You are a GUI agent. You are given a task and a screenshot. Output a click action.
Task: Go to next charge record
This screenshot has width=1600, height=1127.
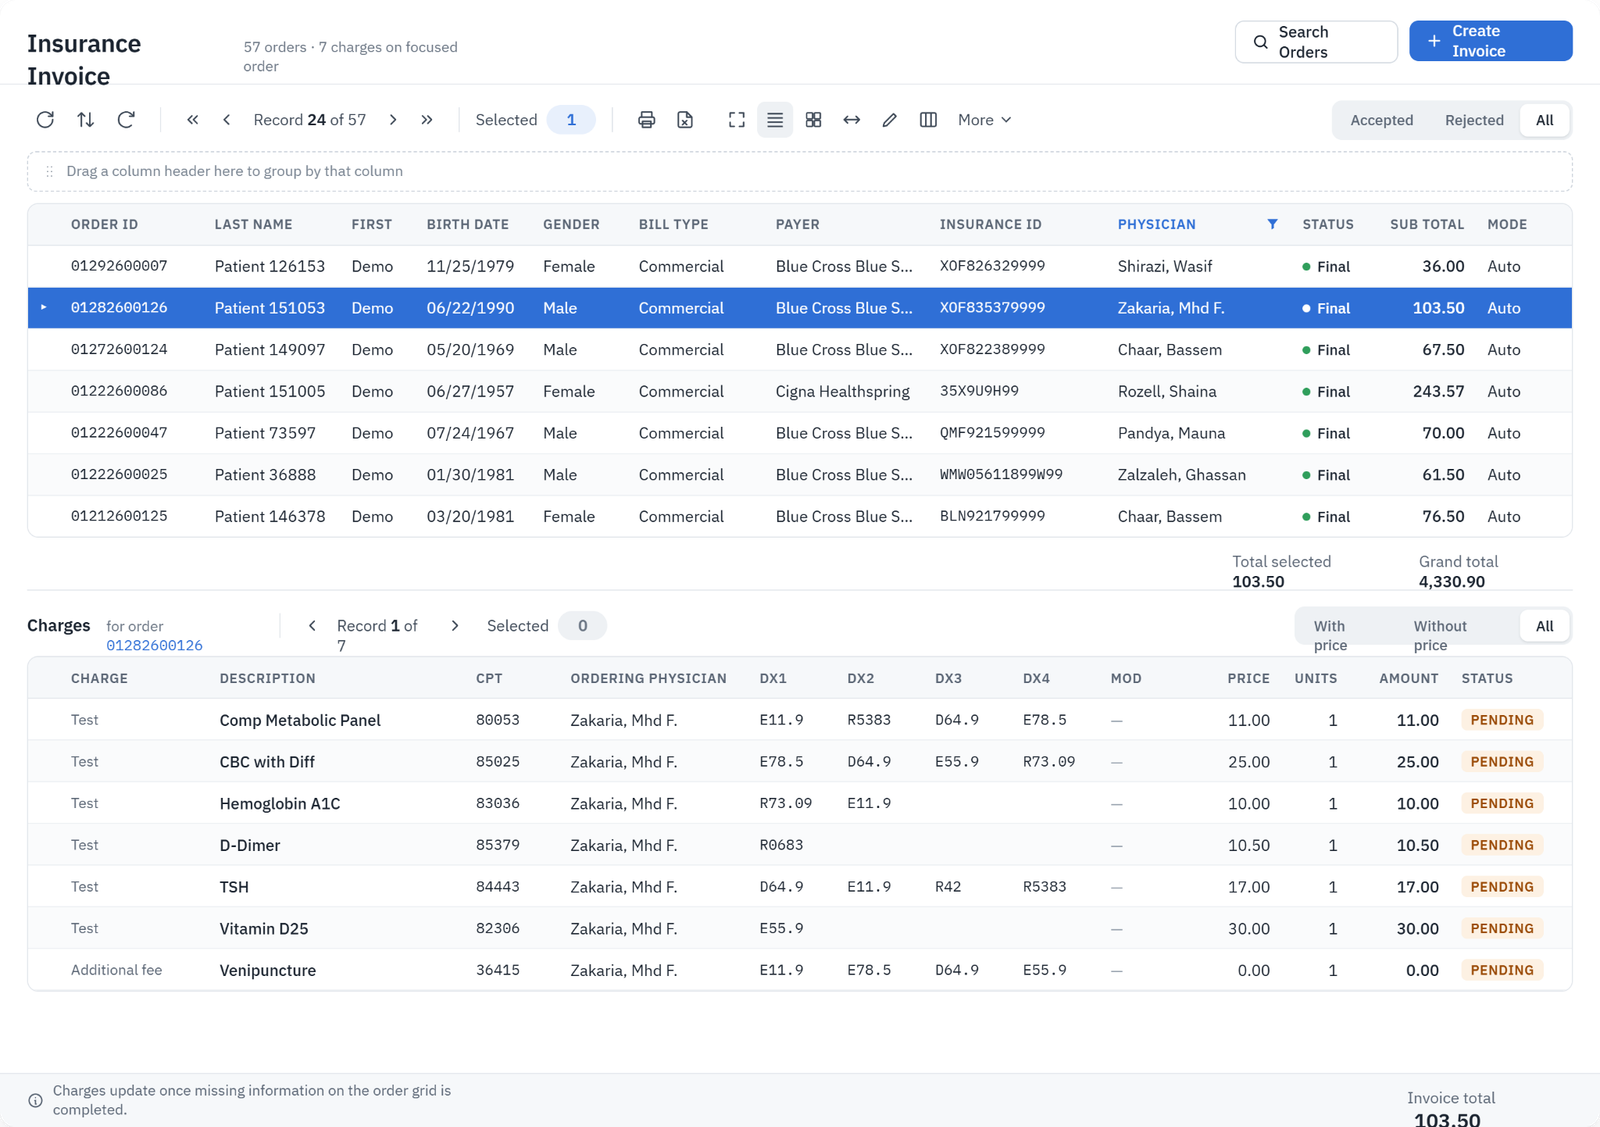pos(455,626)
